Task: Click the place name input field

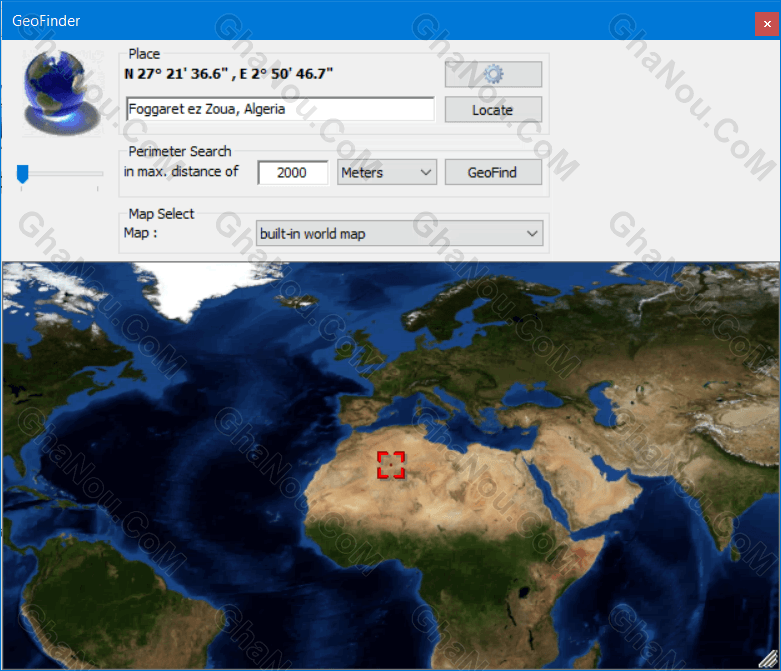Action: 280,109
